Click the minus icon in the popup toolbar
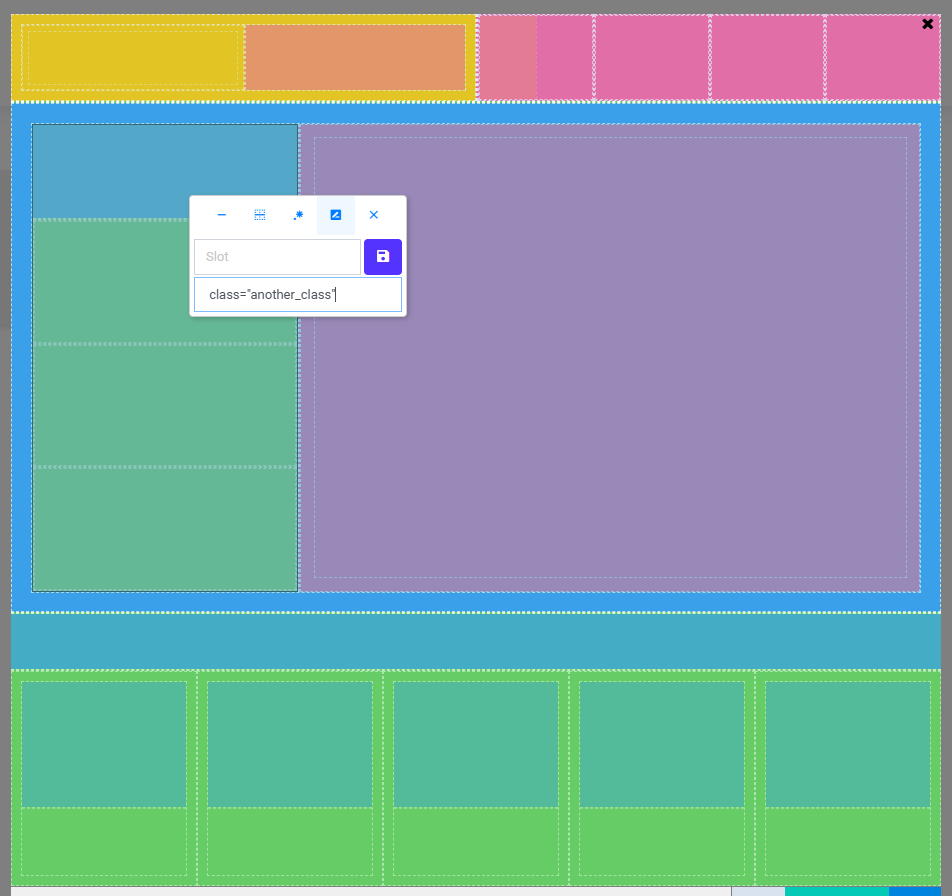952x896 pixels. click(x=222, y=215)
